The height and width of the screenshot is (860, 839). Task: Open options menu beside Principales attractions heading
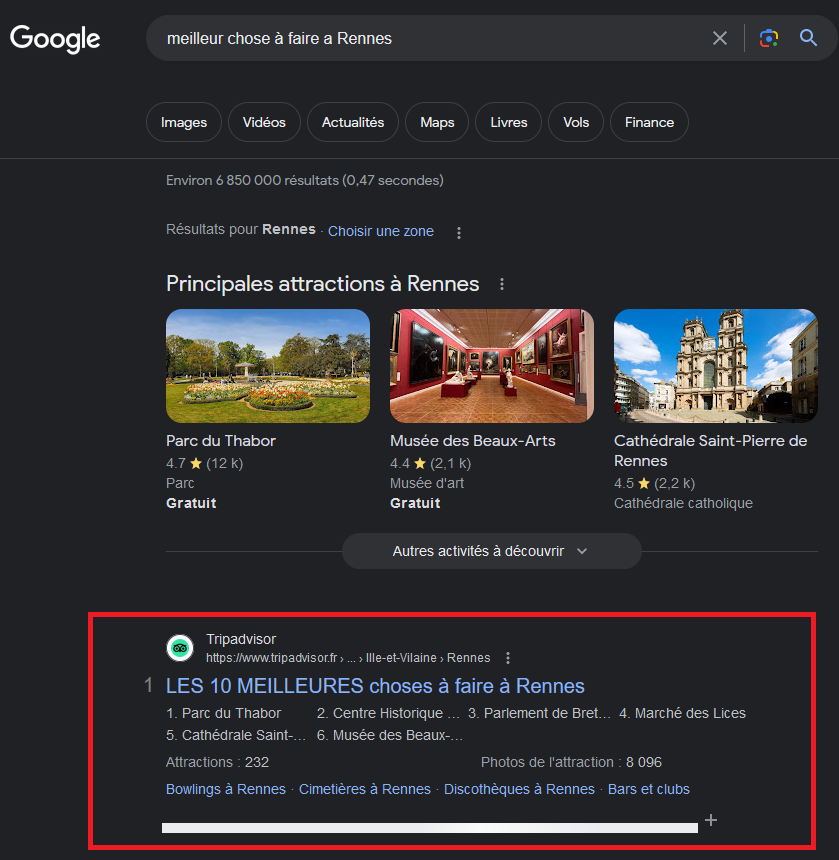502,284
